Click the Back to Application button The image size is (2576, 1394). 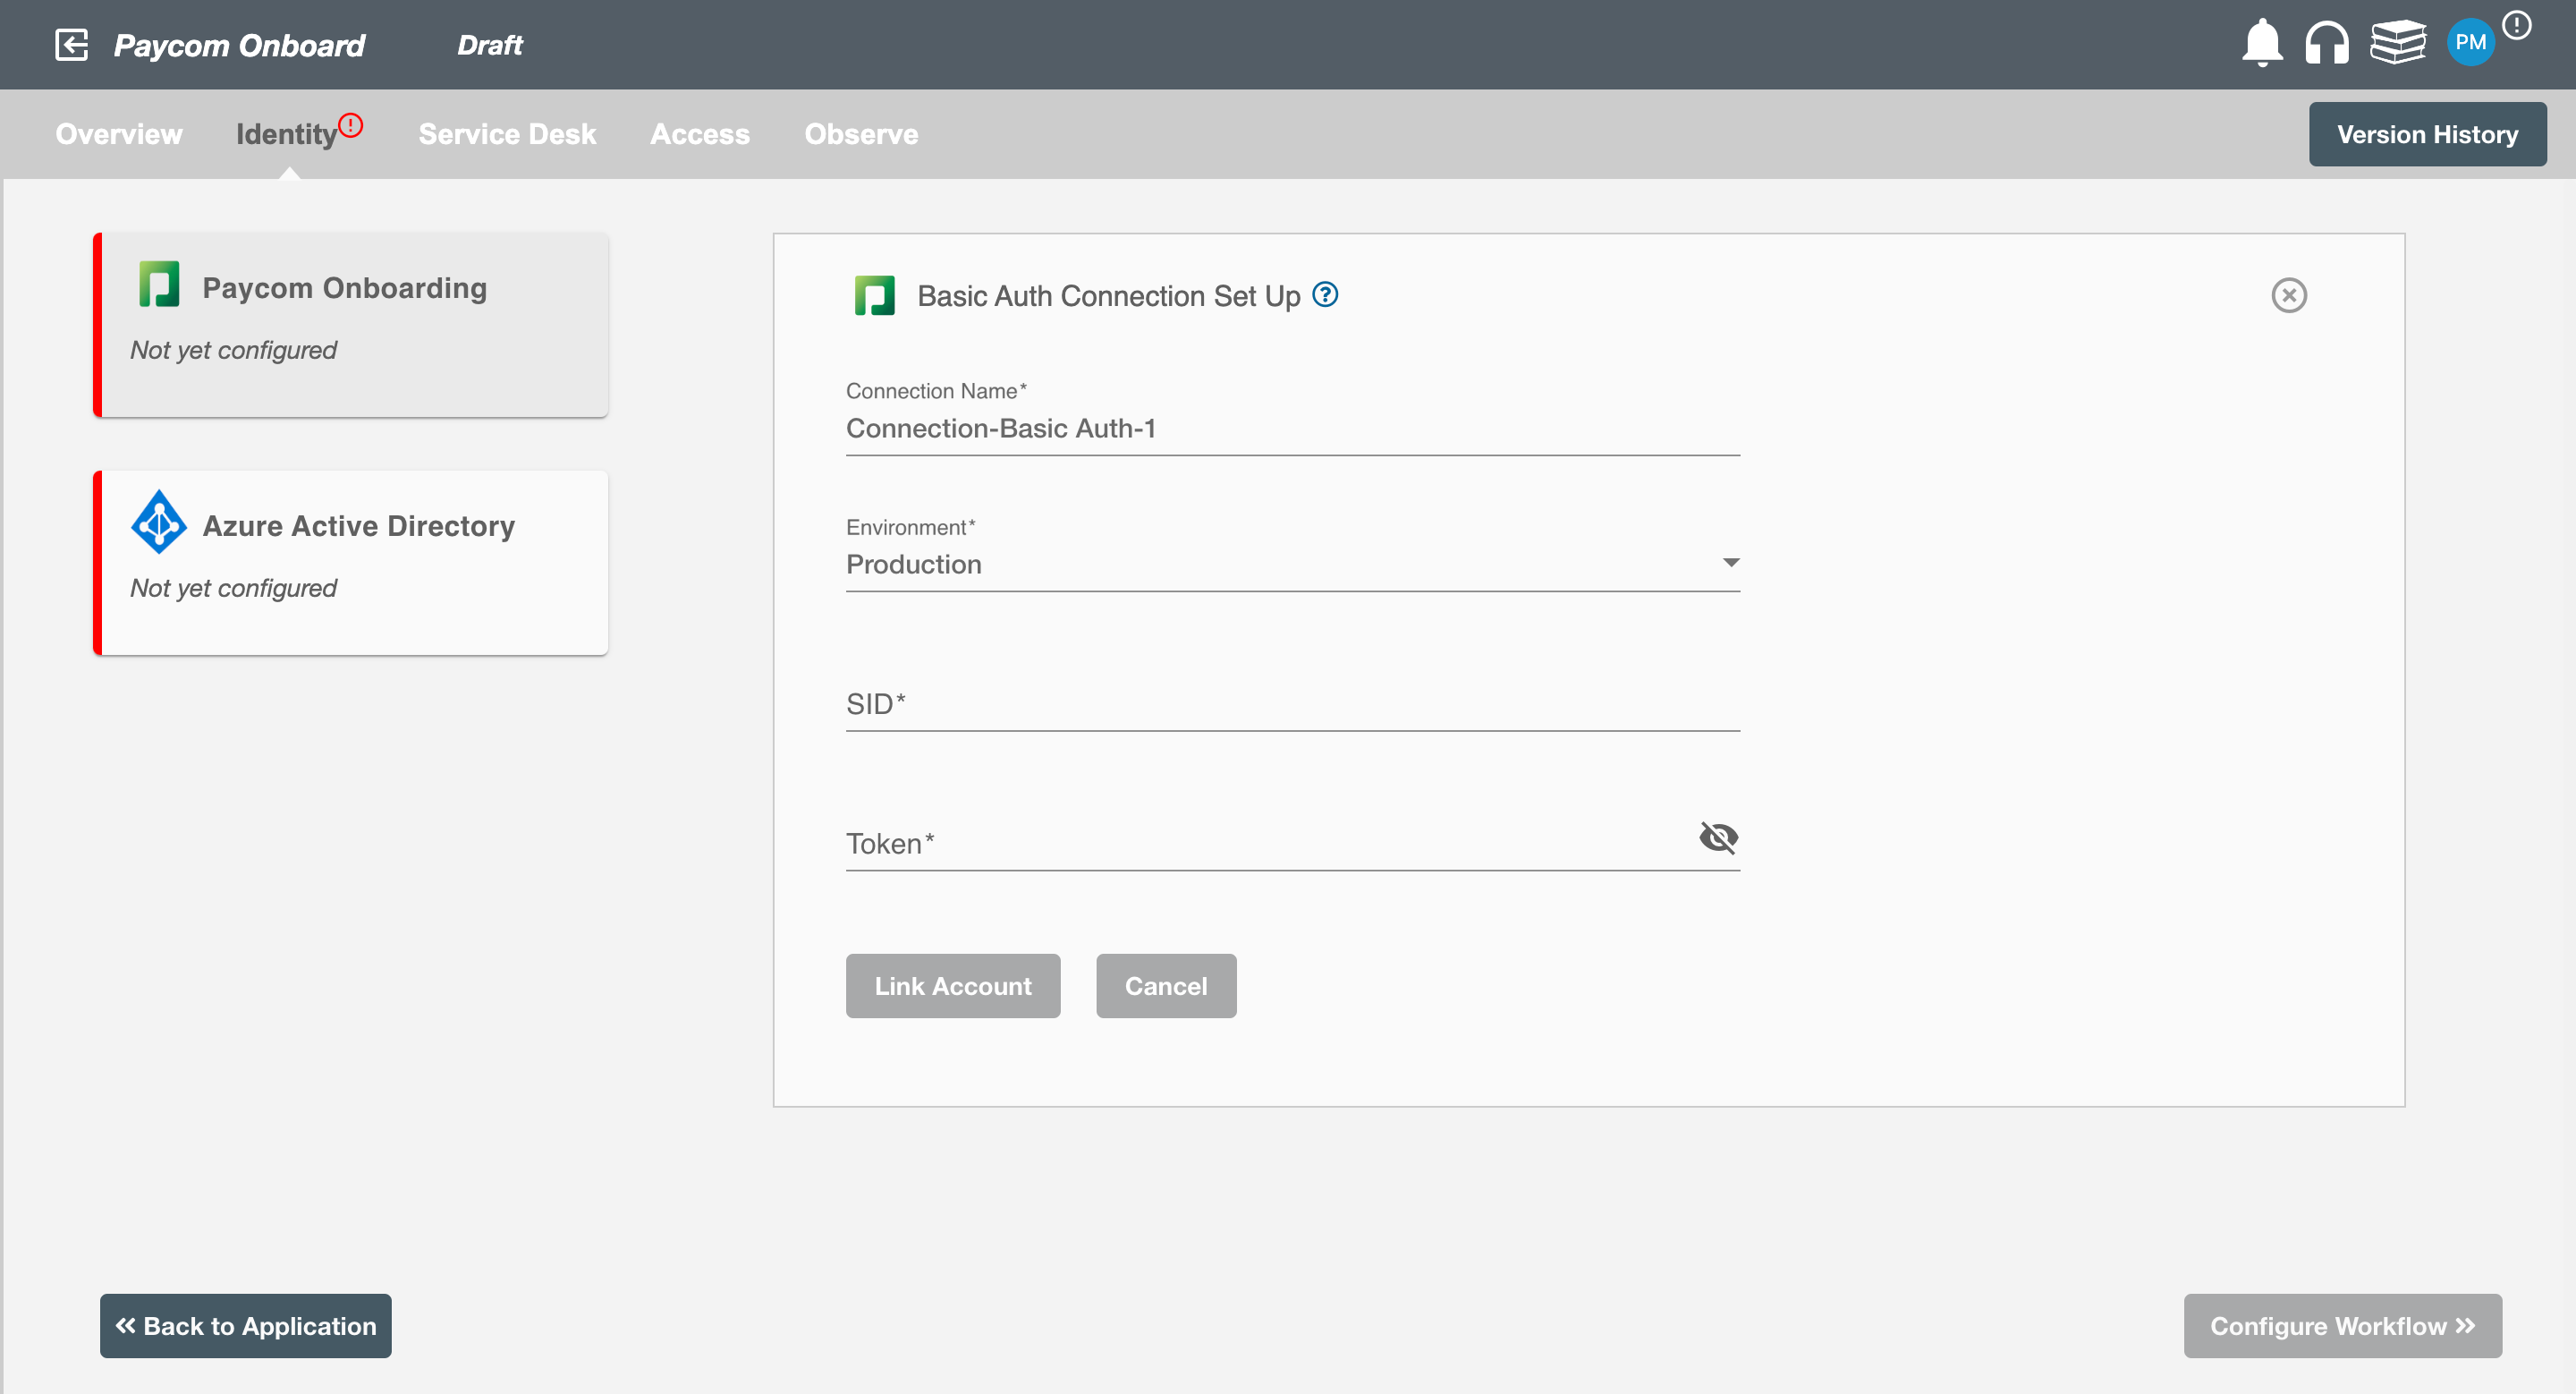[x=247, y=1325]
